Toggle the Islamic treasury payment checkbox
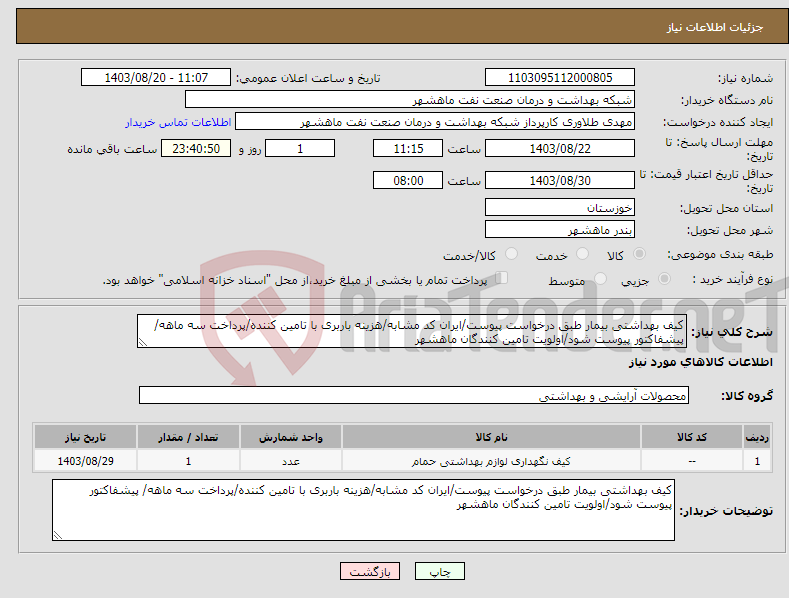Viewport: 789px width, 598px height. coord(502,278)
